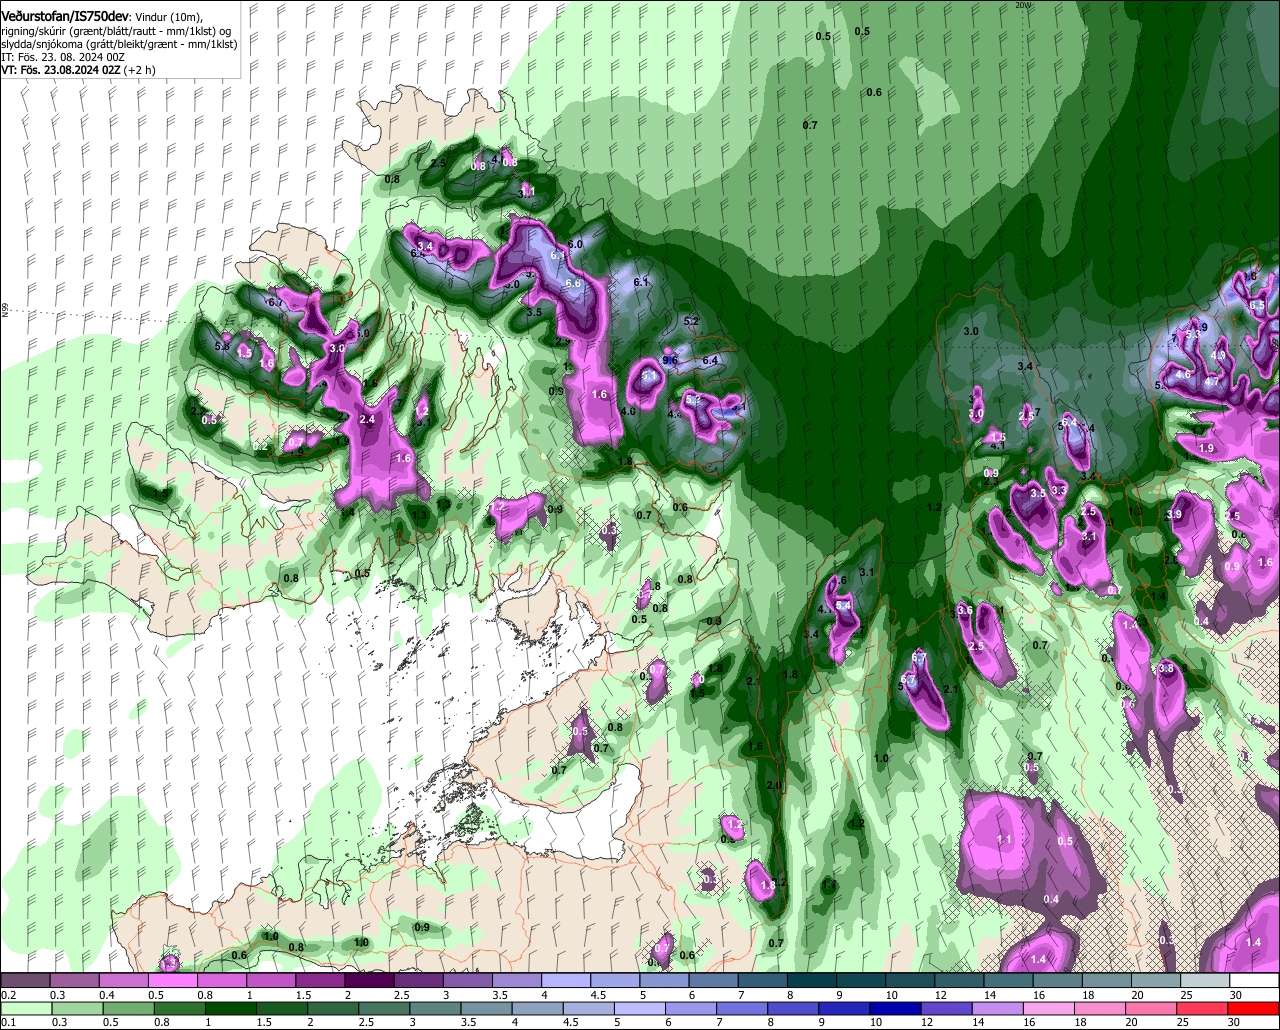
Task: Select the dark teal 8 swatch in upper legend row
Action: [813, 980]
